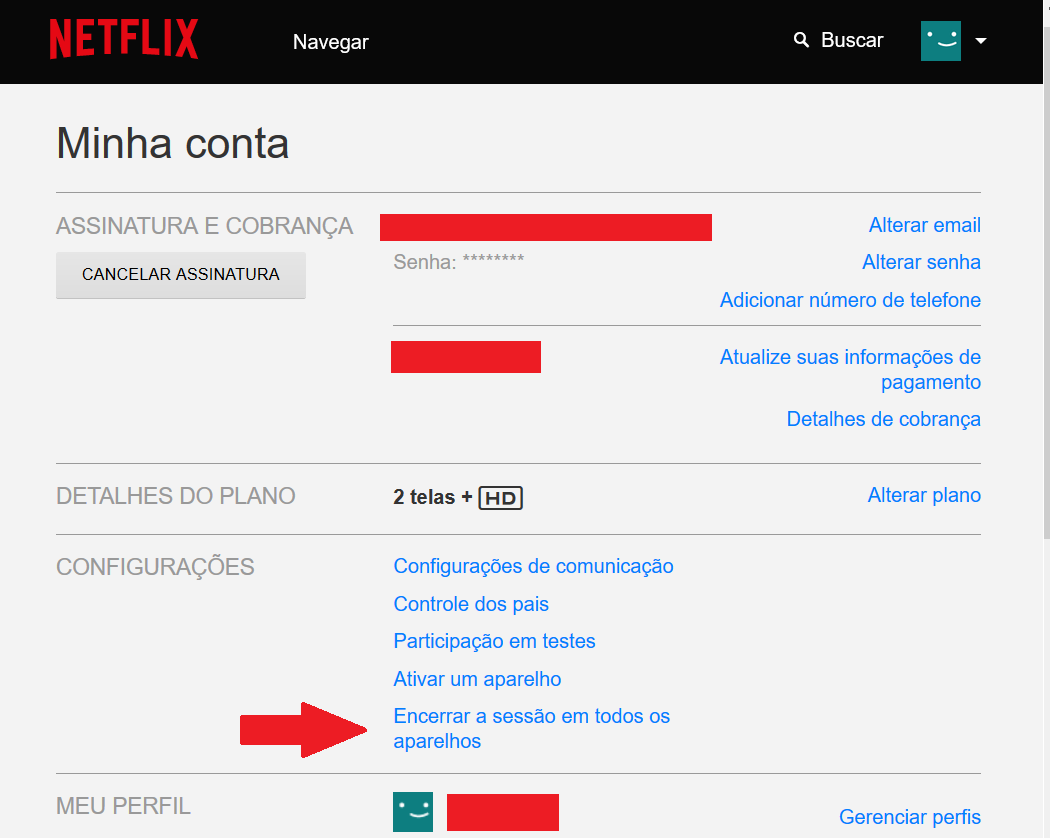
Task: Click the profile avatar under Meu Perfil
Action: [x=413, y=812]
